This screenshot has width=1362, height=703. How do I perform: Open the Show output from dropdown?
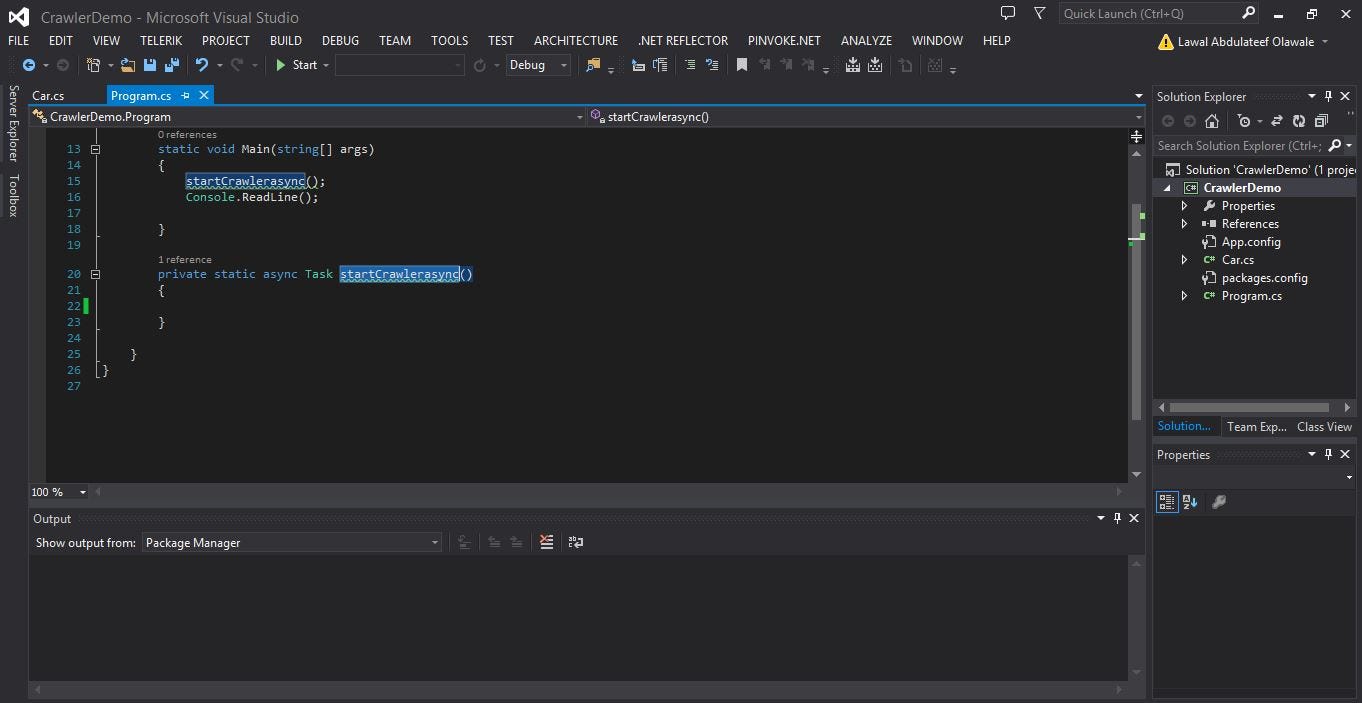[434, 542]
